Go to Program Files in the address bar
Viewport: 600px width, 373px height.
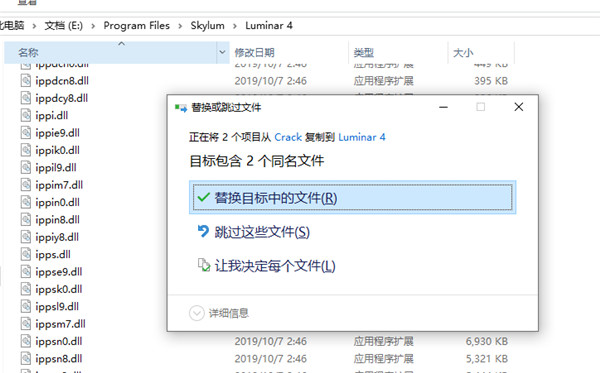(x=137, y=26)
